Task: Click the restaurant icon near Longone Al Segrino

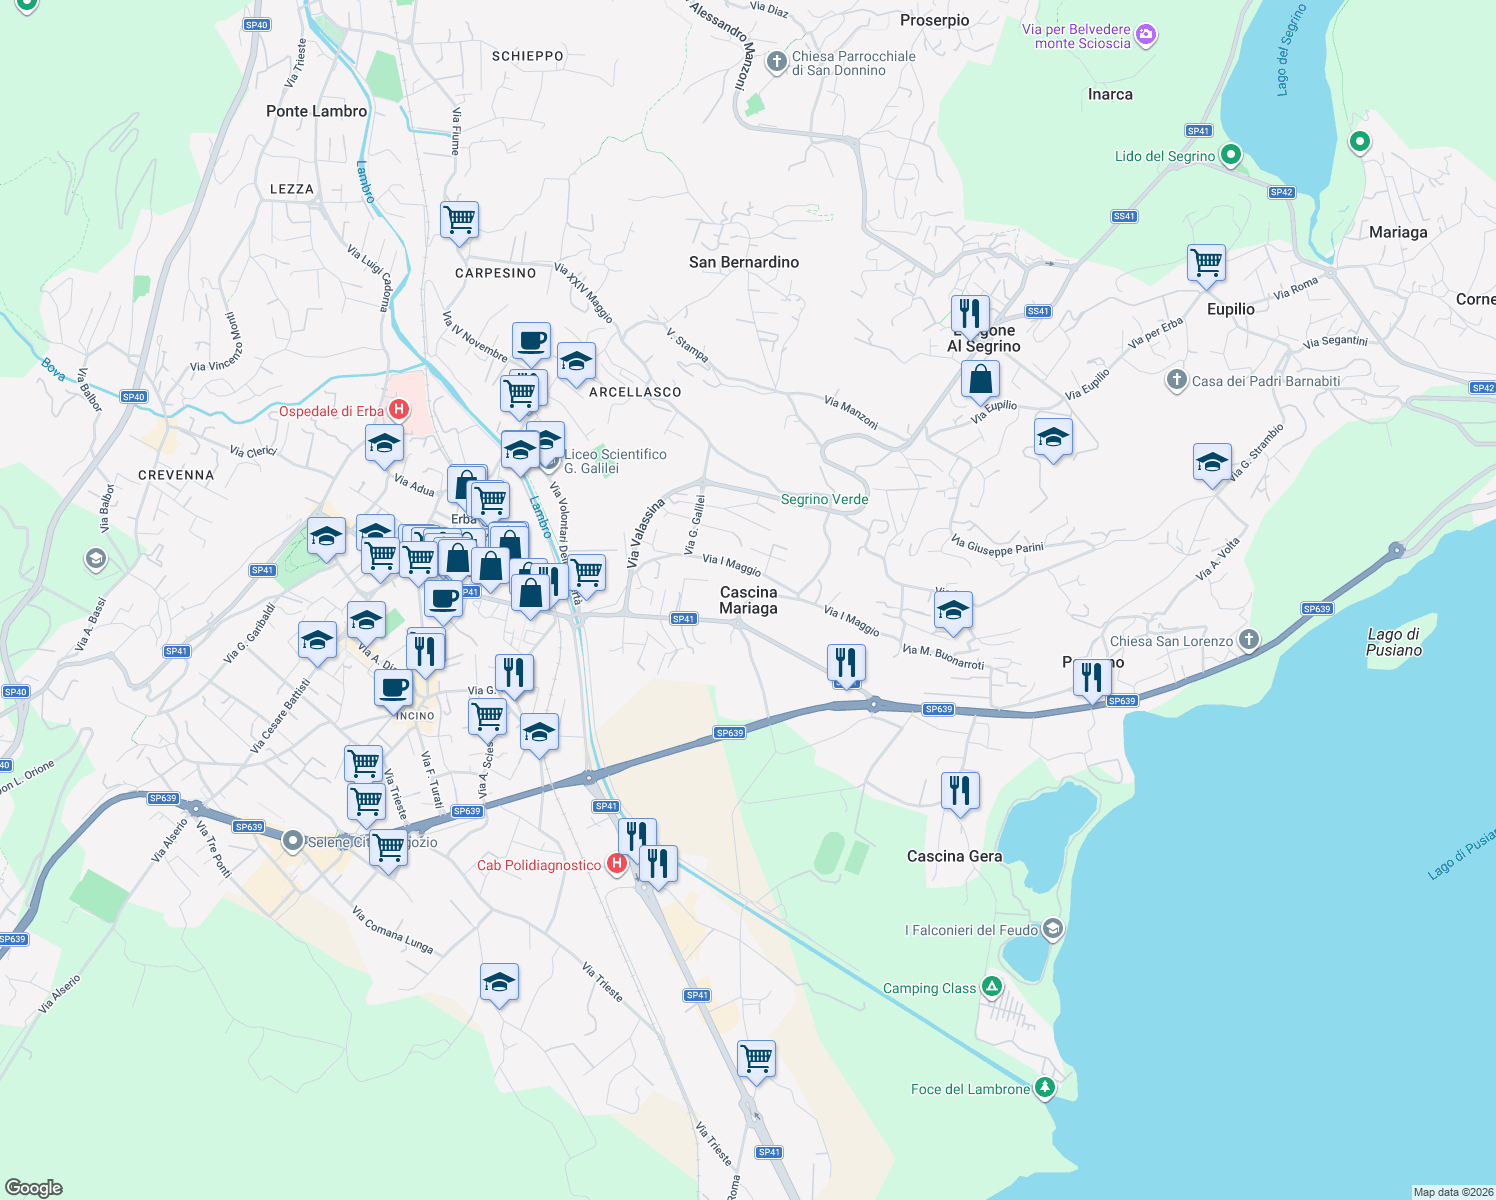Action: [969, 313]
